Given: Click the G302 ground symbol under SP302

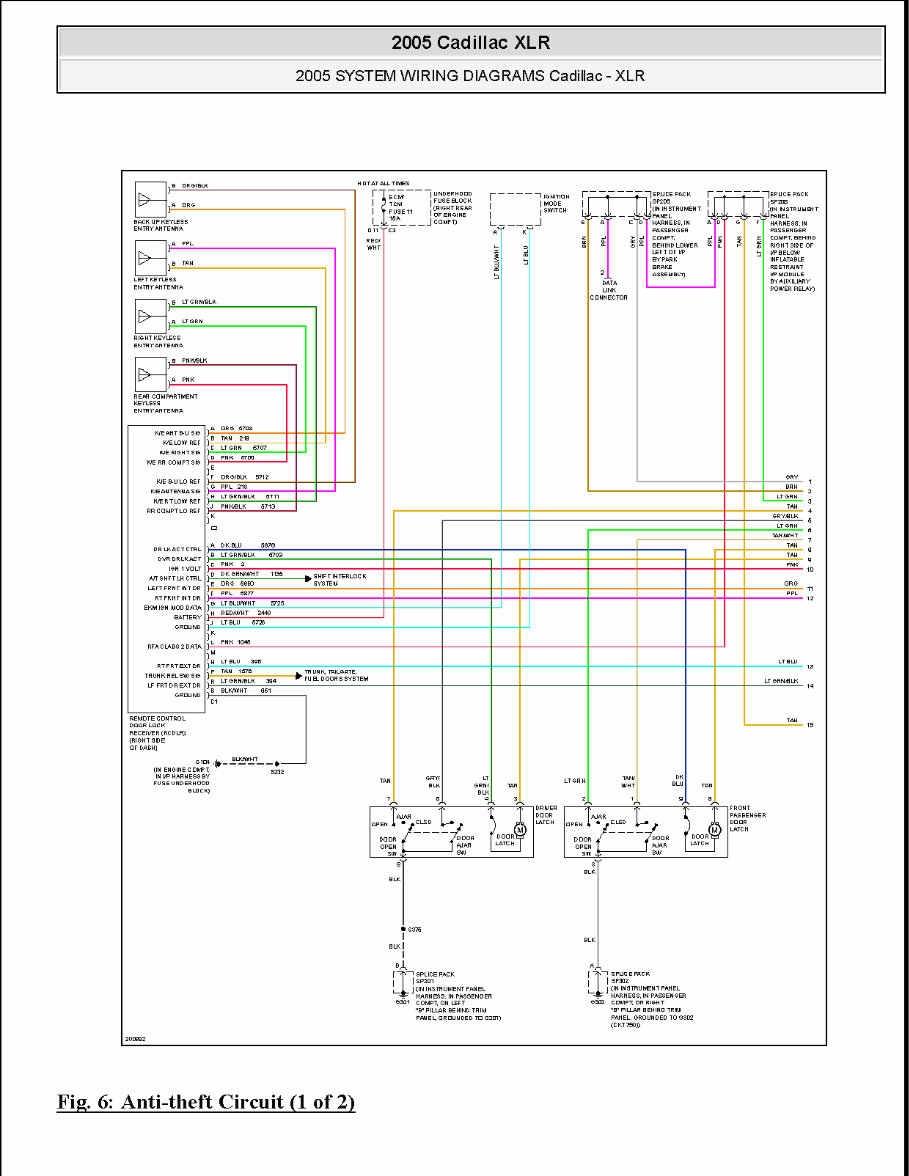Looking at the screenshot, I should coord(598,995).
